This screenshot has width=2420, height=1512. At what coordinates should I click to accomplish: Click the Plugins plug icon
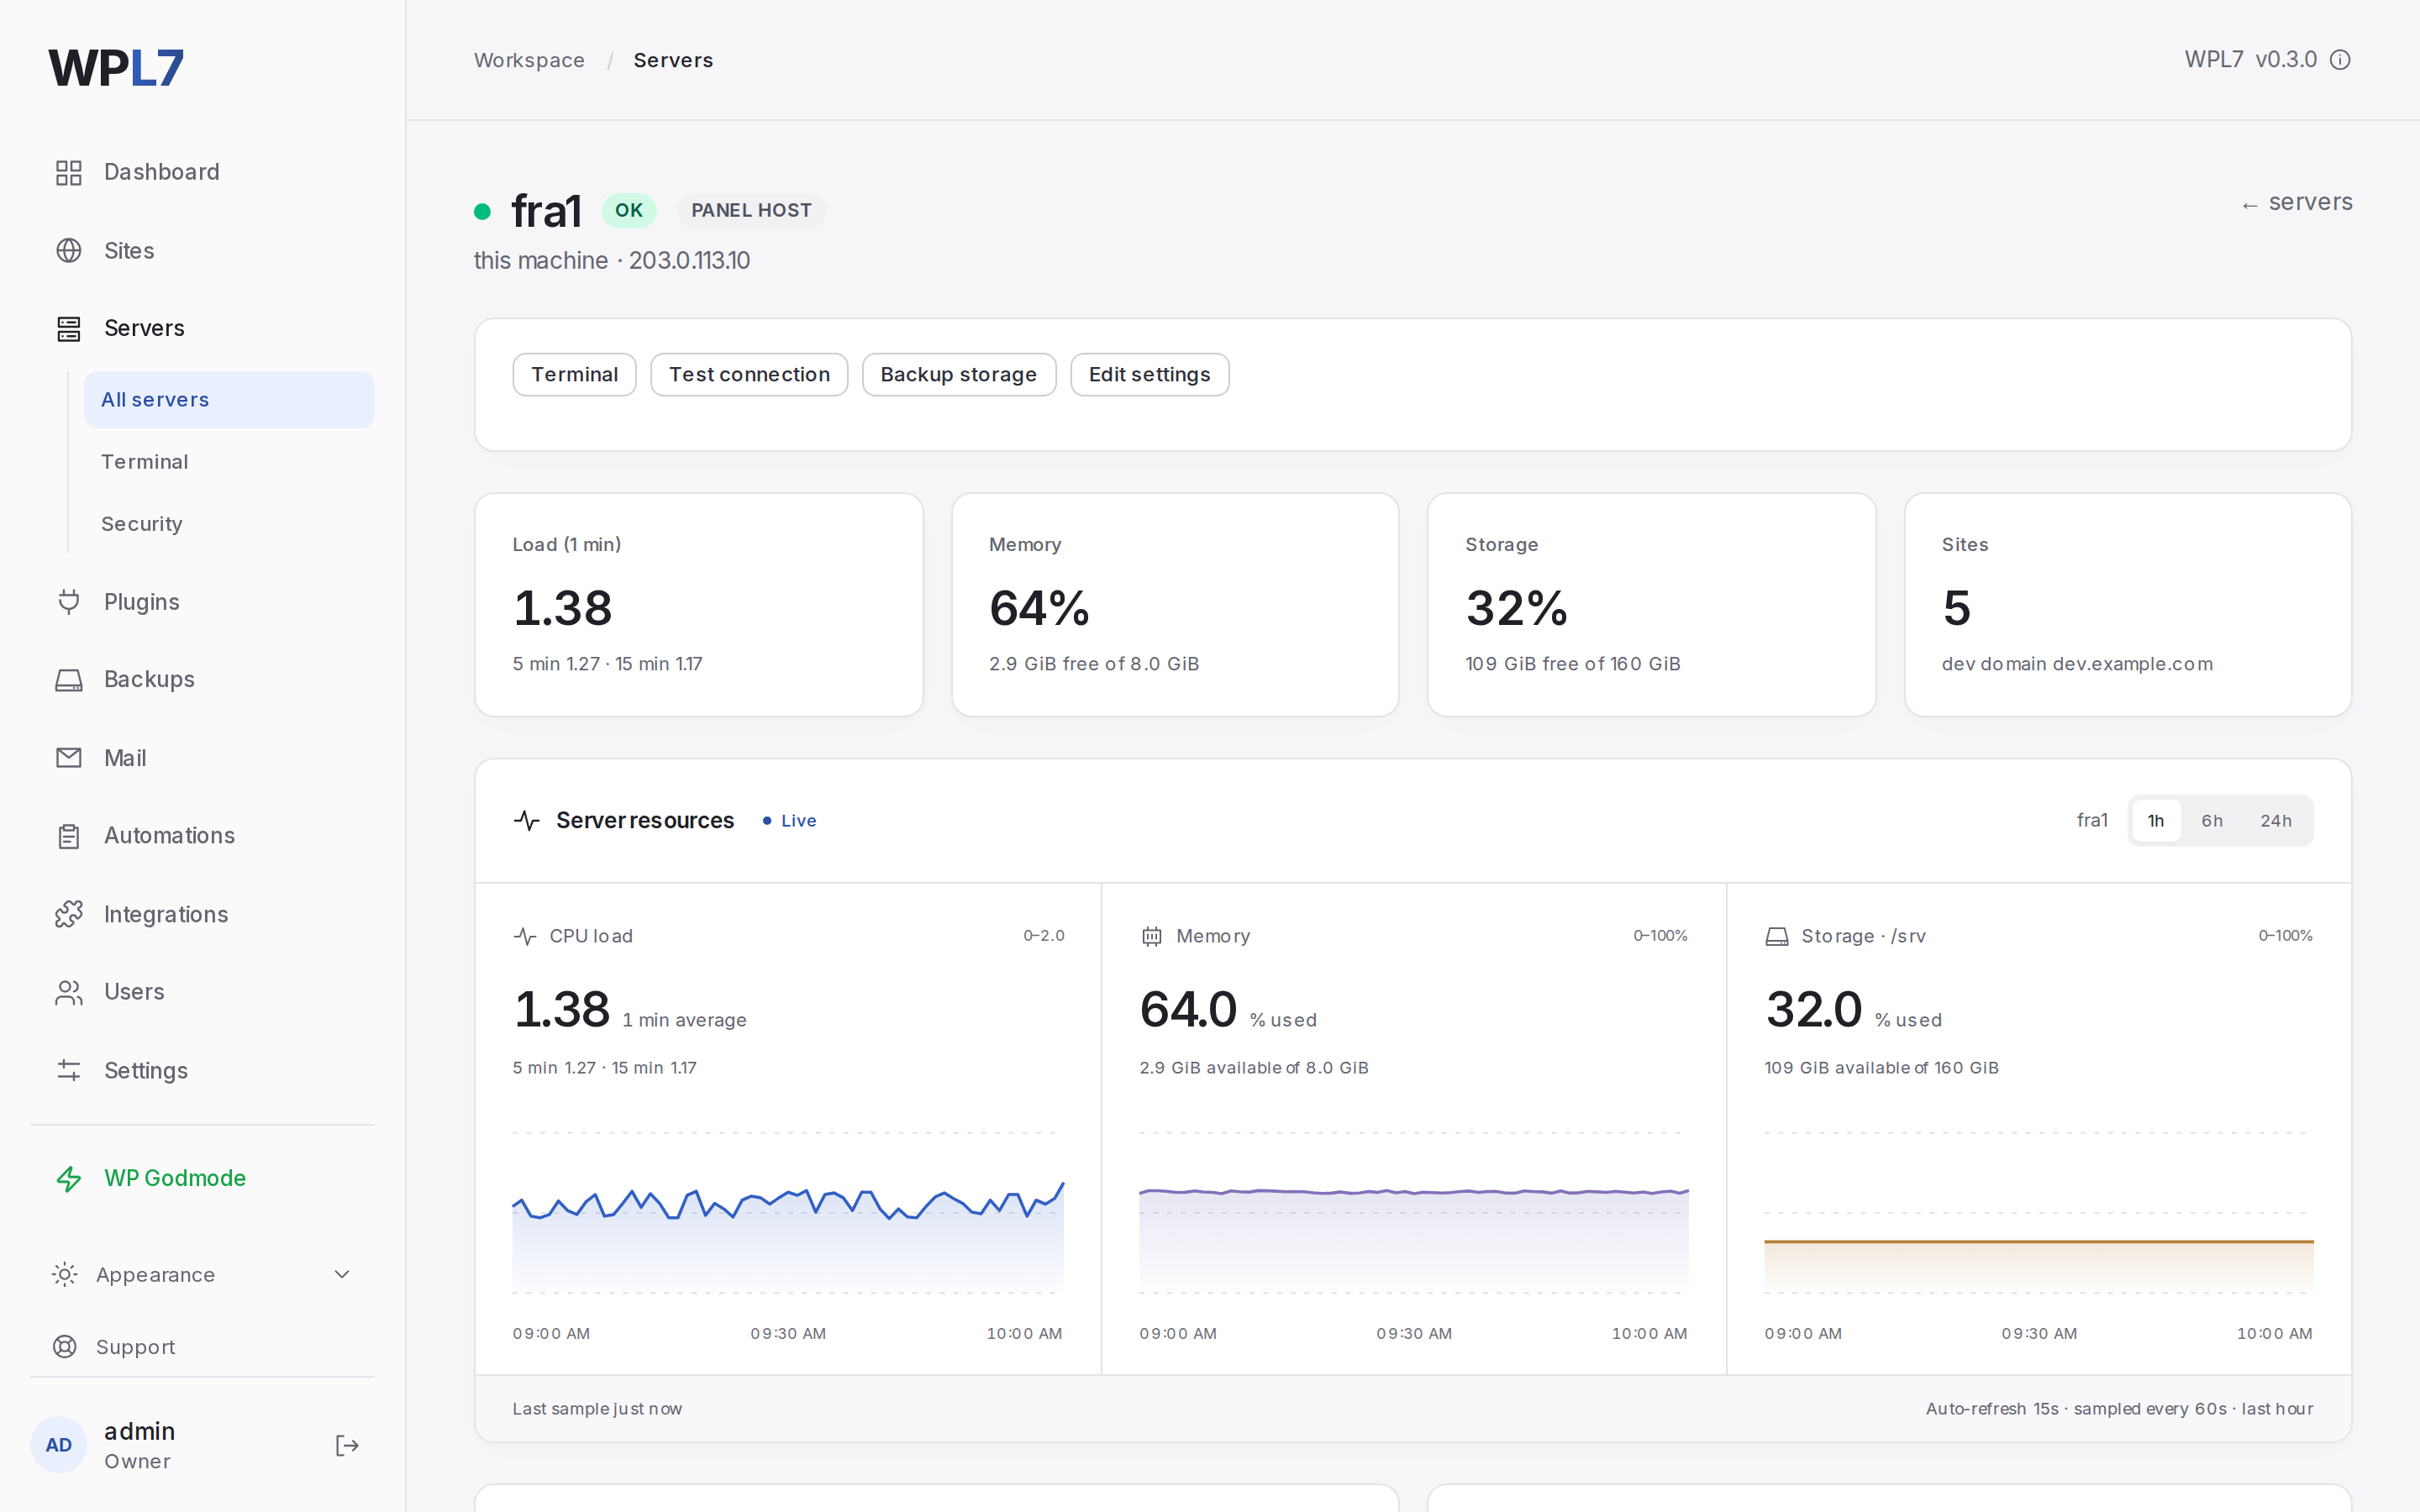pos(68,602)
